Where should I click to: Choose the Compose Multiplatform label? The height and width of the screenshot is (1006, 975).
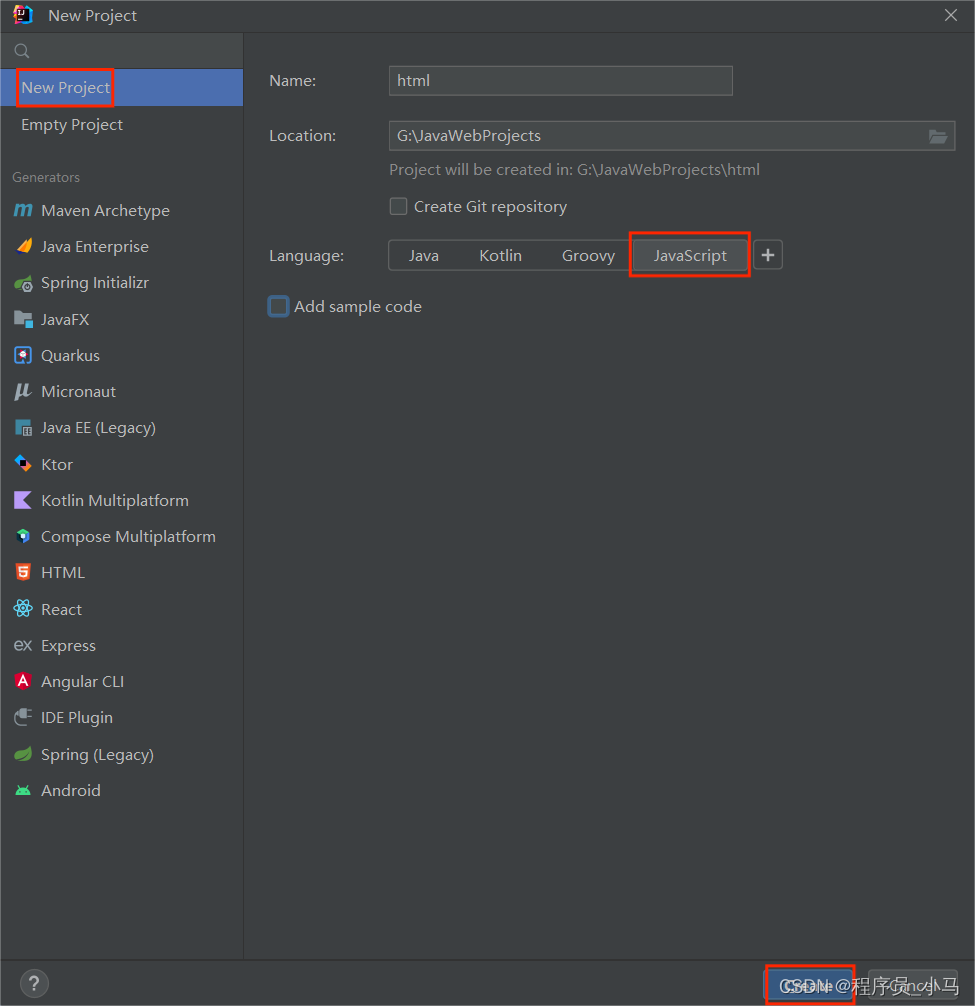(x=128, y=536)
